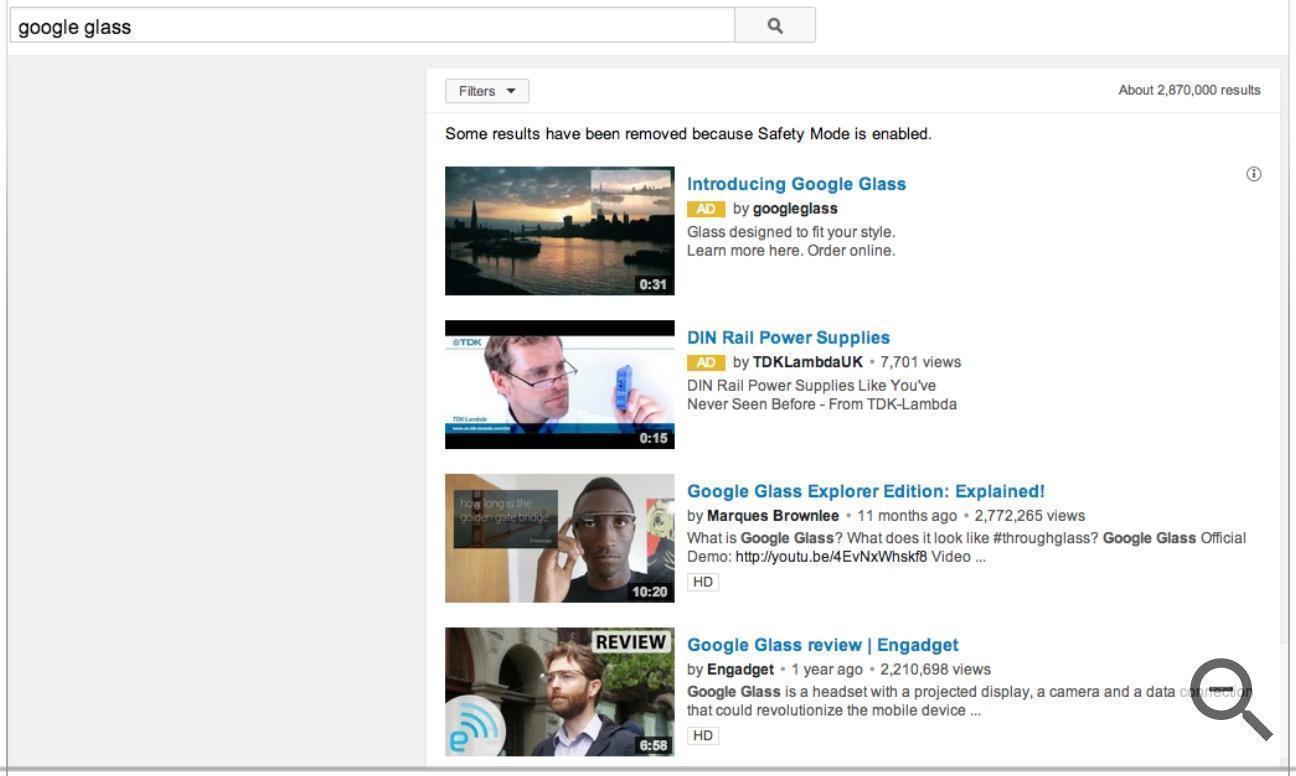Click the search magnifying glass icon
Screen dimensions: 1296x776
click(776, 26)
